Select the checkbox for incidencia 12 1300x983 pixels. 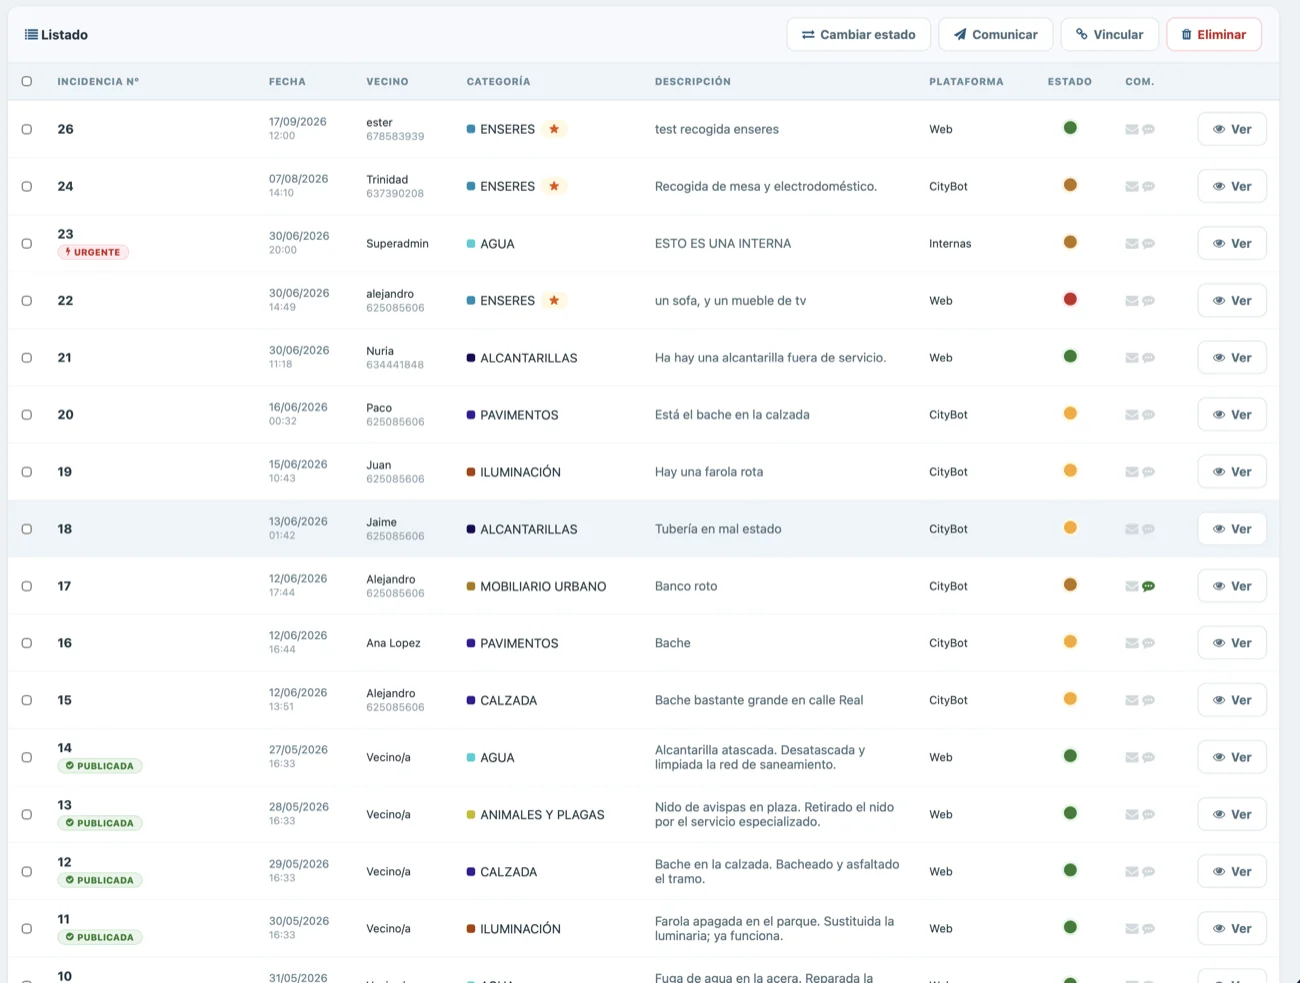(27, 872)
